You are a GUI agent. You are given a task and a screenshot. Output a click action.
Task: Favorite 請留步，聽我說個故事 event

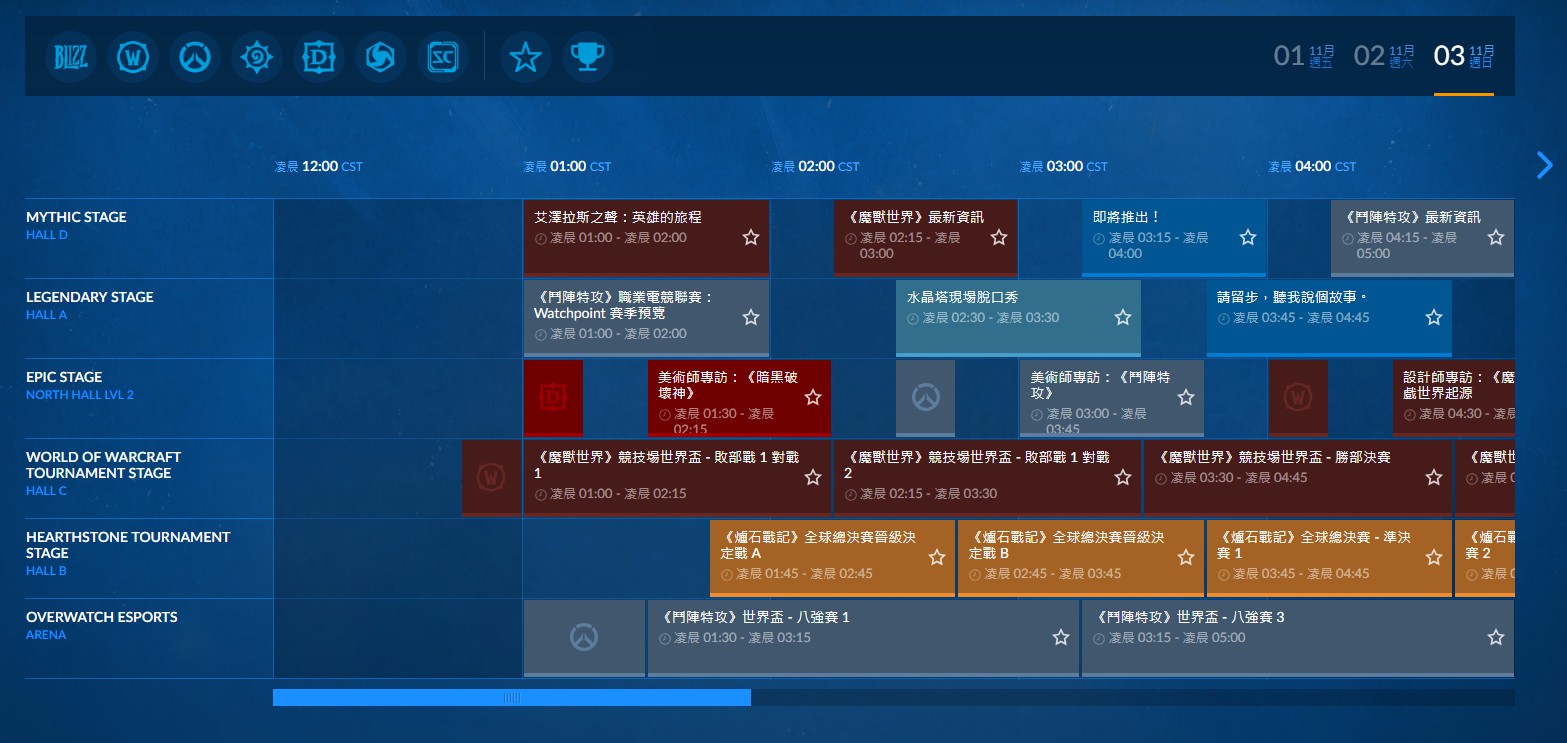1434,317
